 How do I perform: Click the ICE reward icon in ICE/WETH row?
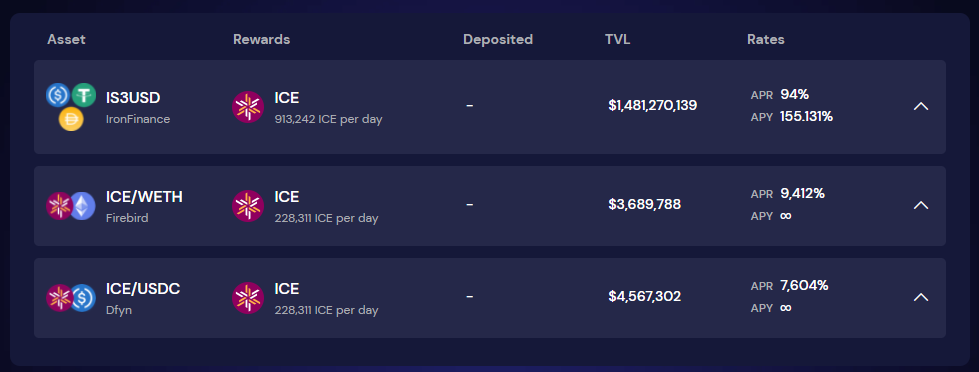click(x=248, y=206)
